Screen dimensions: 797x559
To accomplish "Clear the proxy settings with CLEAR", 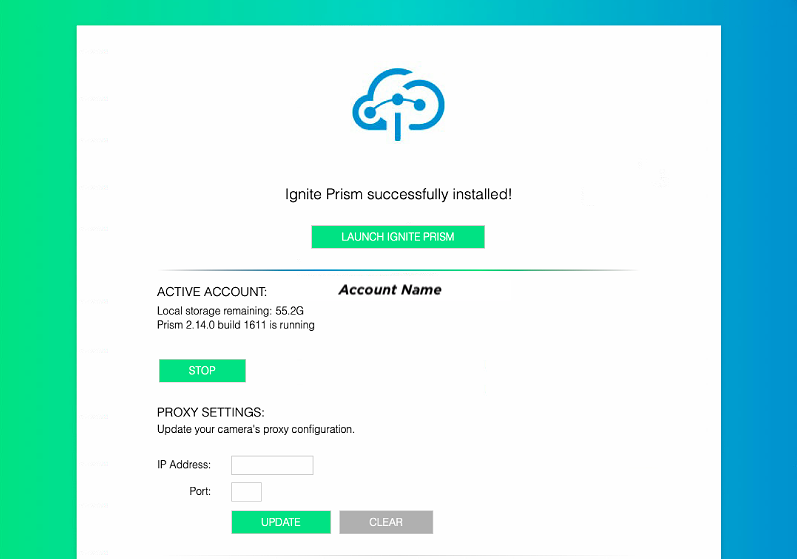I will pos(386,522).
